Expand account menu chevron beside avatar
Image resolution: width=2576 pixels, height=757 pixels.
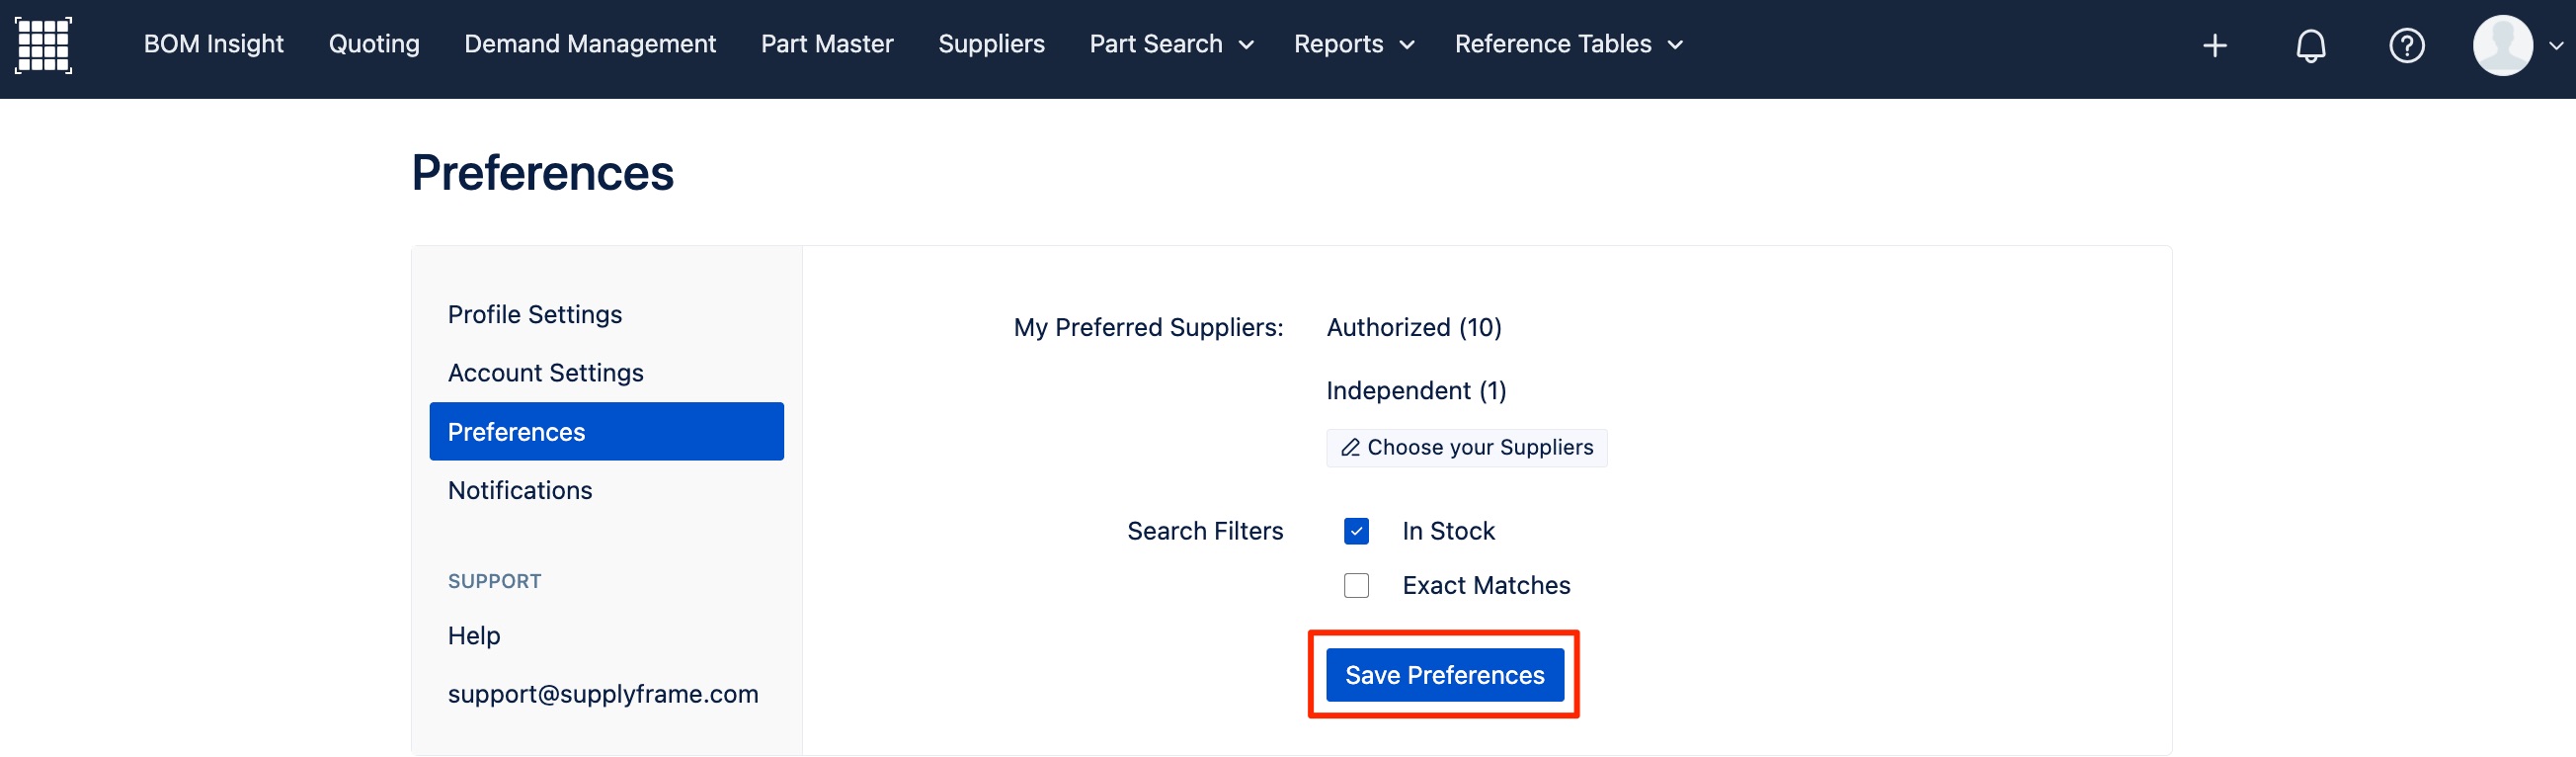tap(2555, 46)
